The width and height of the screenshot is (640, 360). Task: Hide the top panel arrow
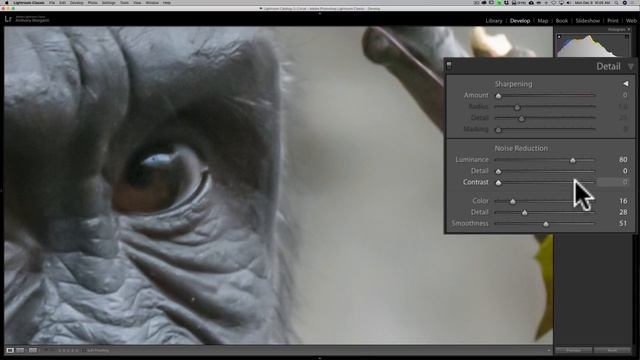click(x=320, y=13)
